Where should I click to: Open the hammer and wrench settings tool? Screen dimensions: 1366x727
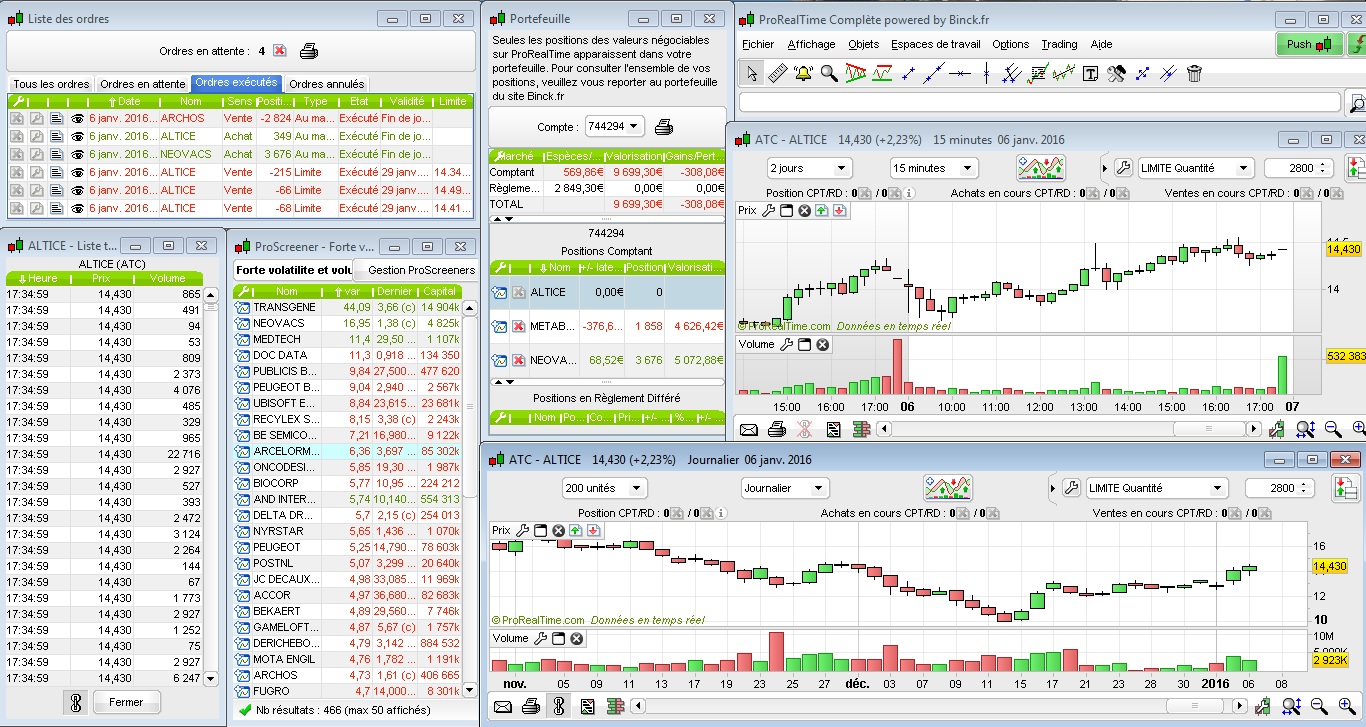point(1116,73)
